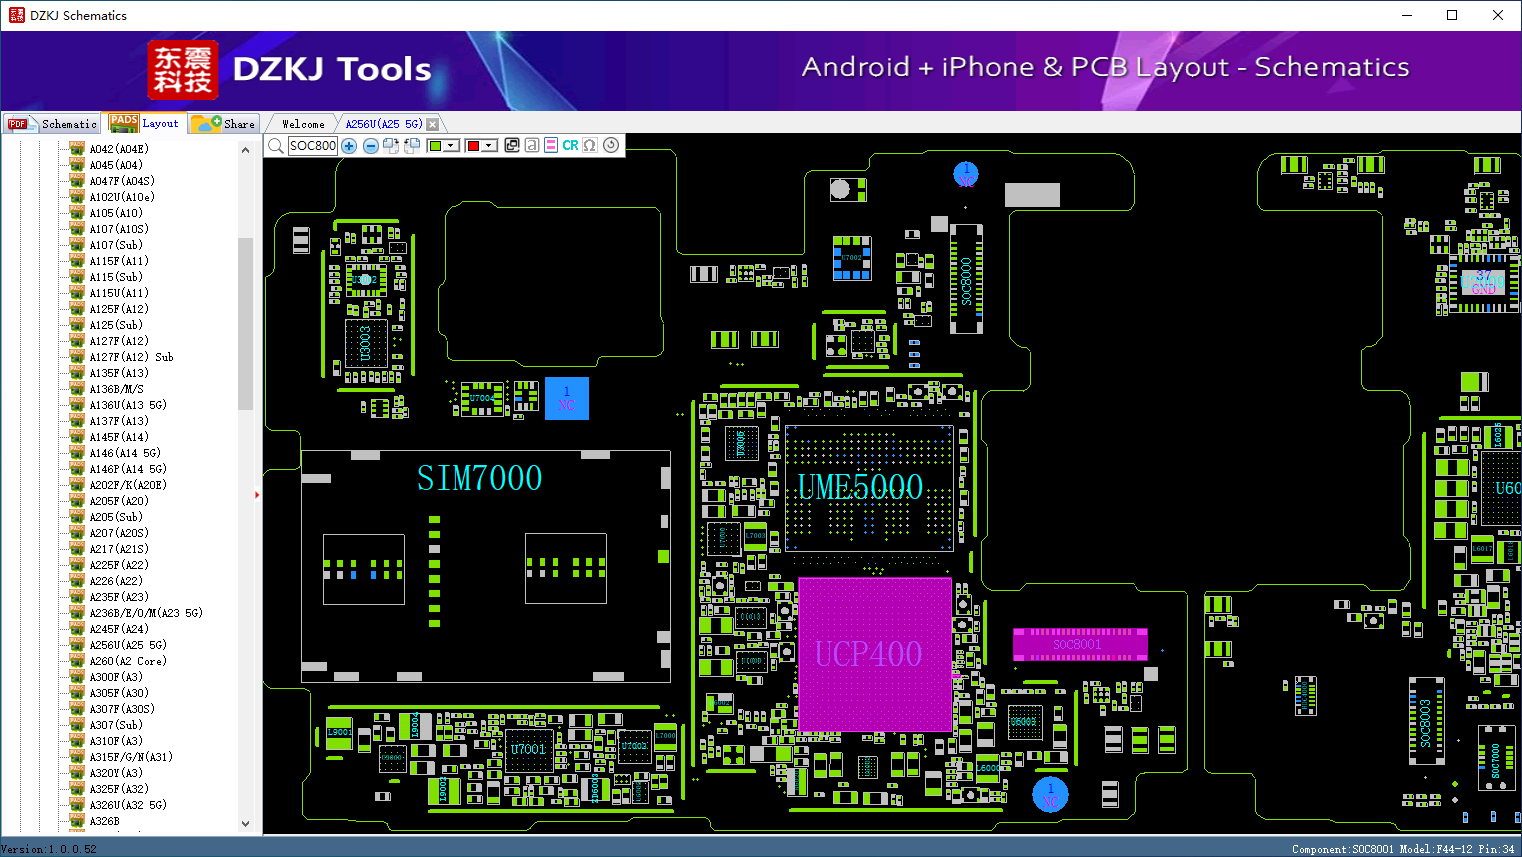
Task: Select A236B/E/O/M(A23 5G) entry
Action: pyautogui.click(x=146, y=613)
